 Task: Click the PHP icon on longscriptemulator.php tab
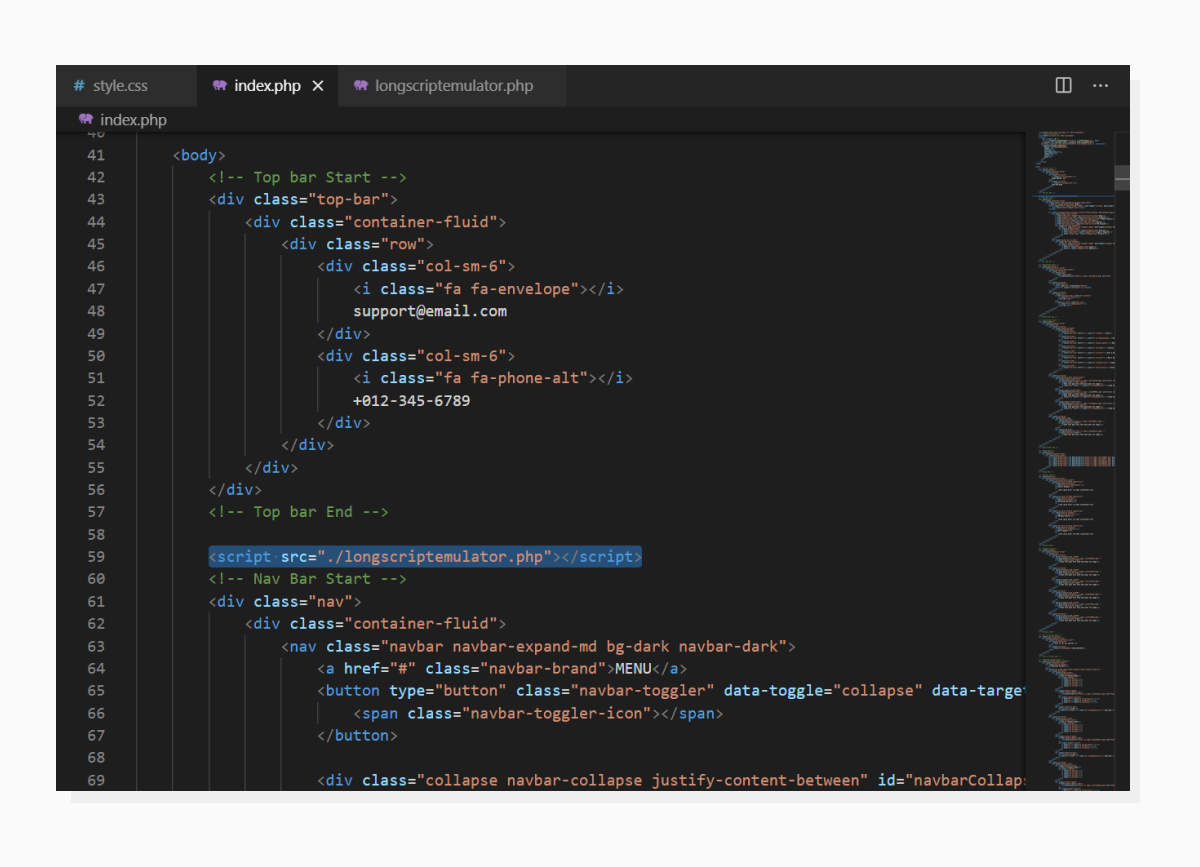coord(360,85)
